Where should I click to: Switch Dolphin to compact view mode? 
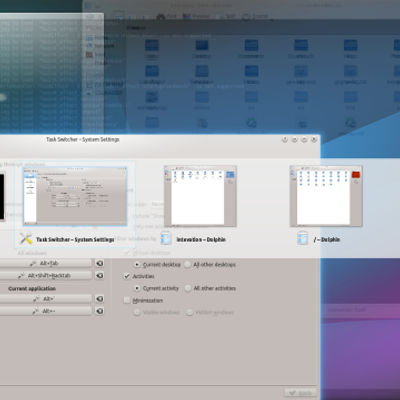130,16
